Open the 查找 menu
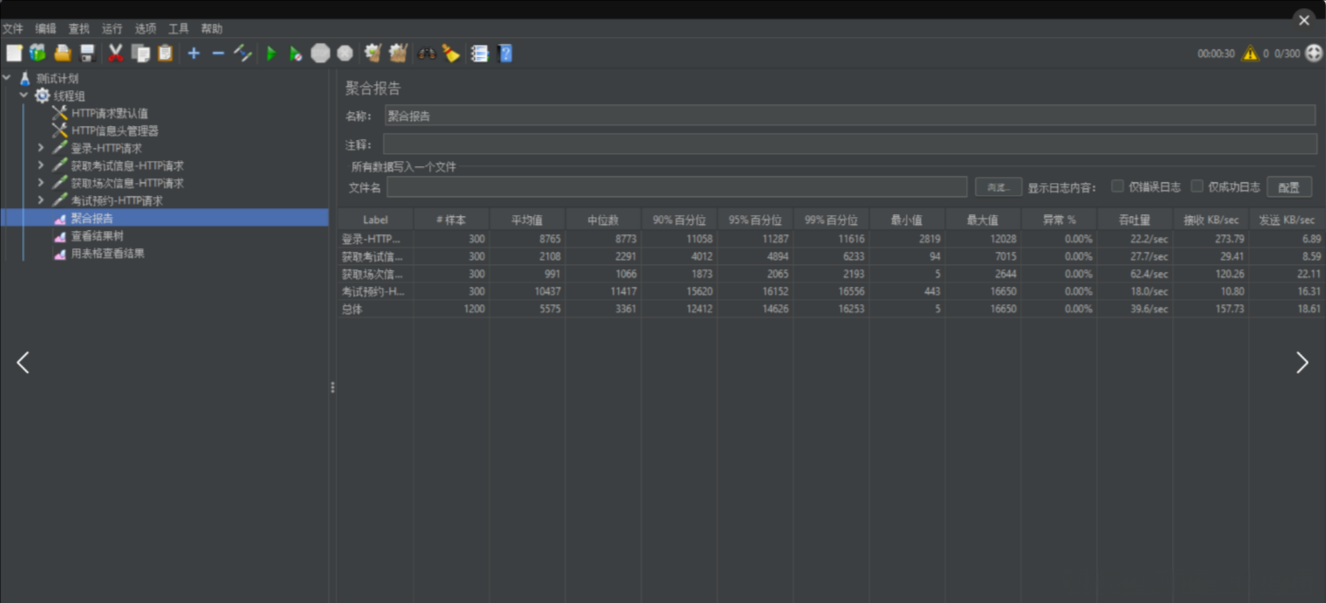 (x=79, y=29)
